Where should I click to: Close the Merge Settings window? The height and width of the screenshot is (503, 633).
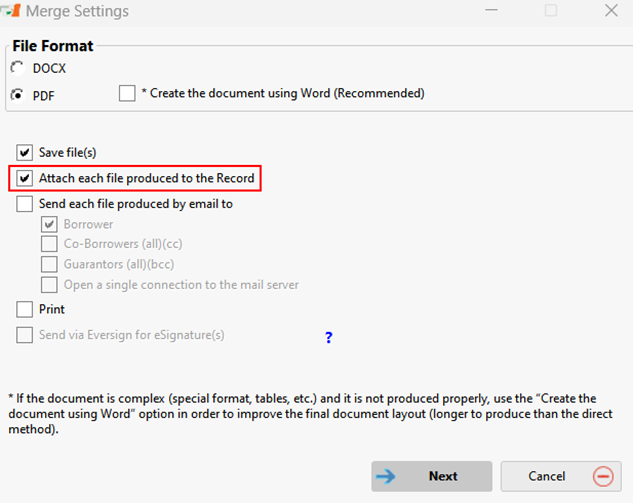coord(611,10)
